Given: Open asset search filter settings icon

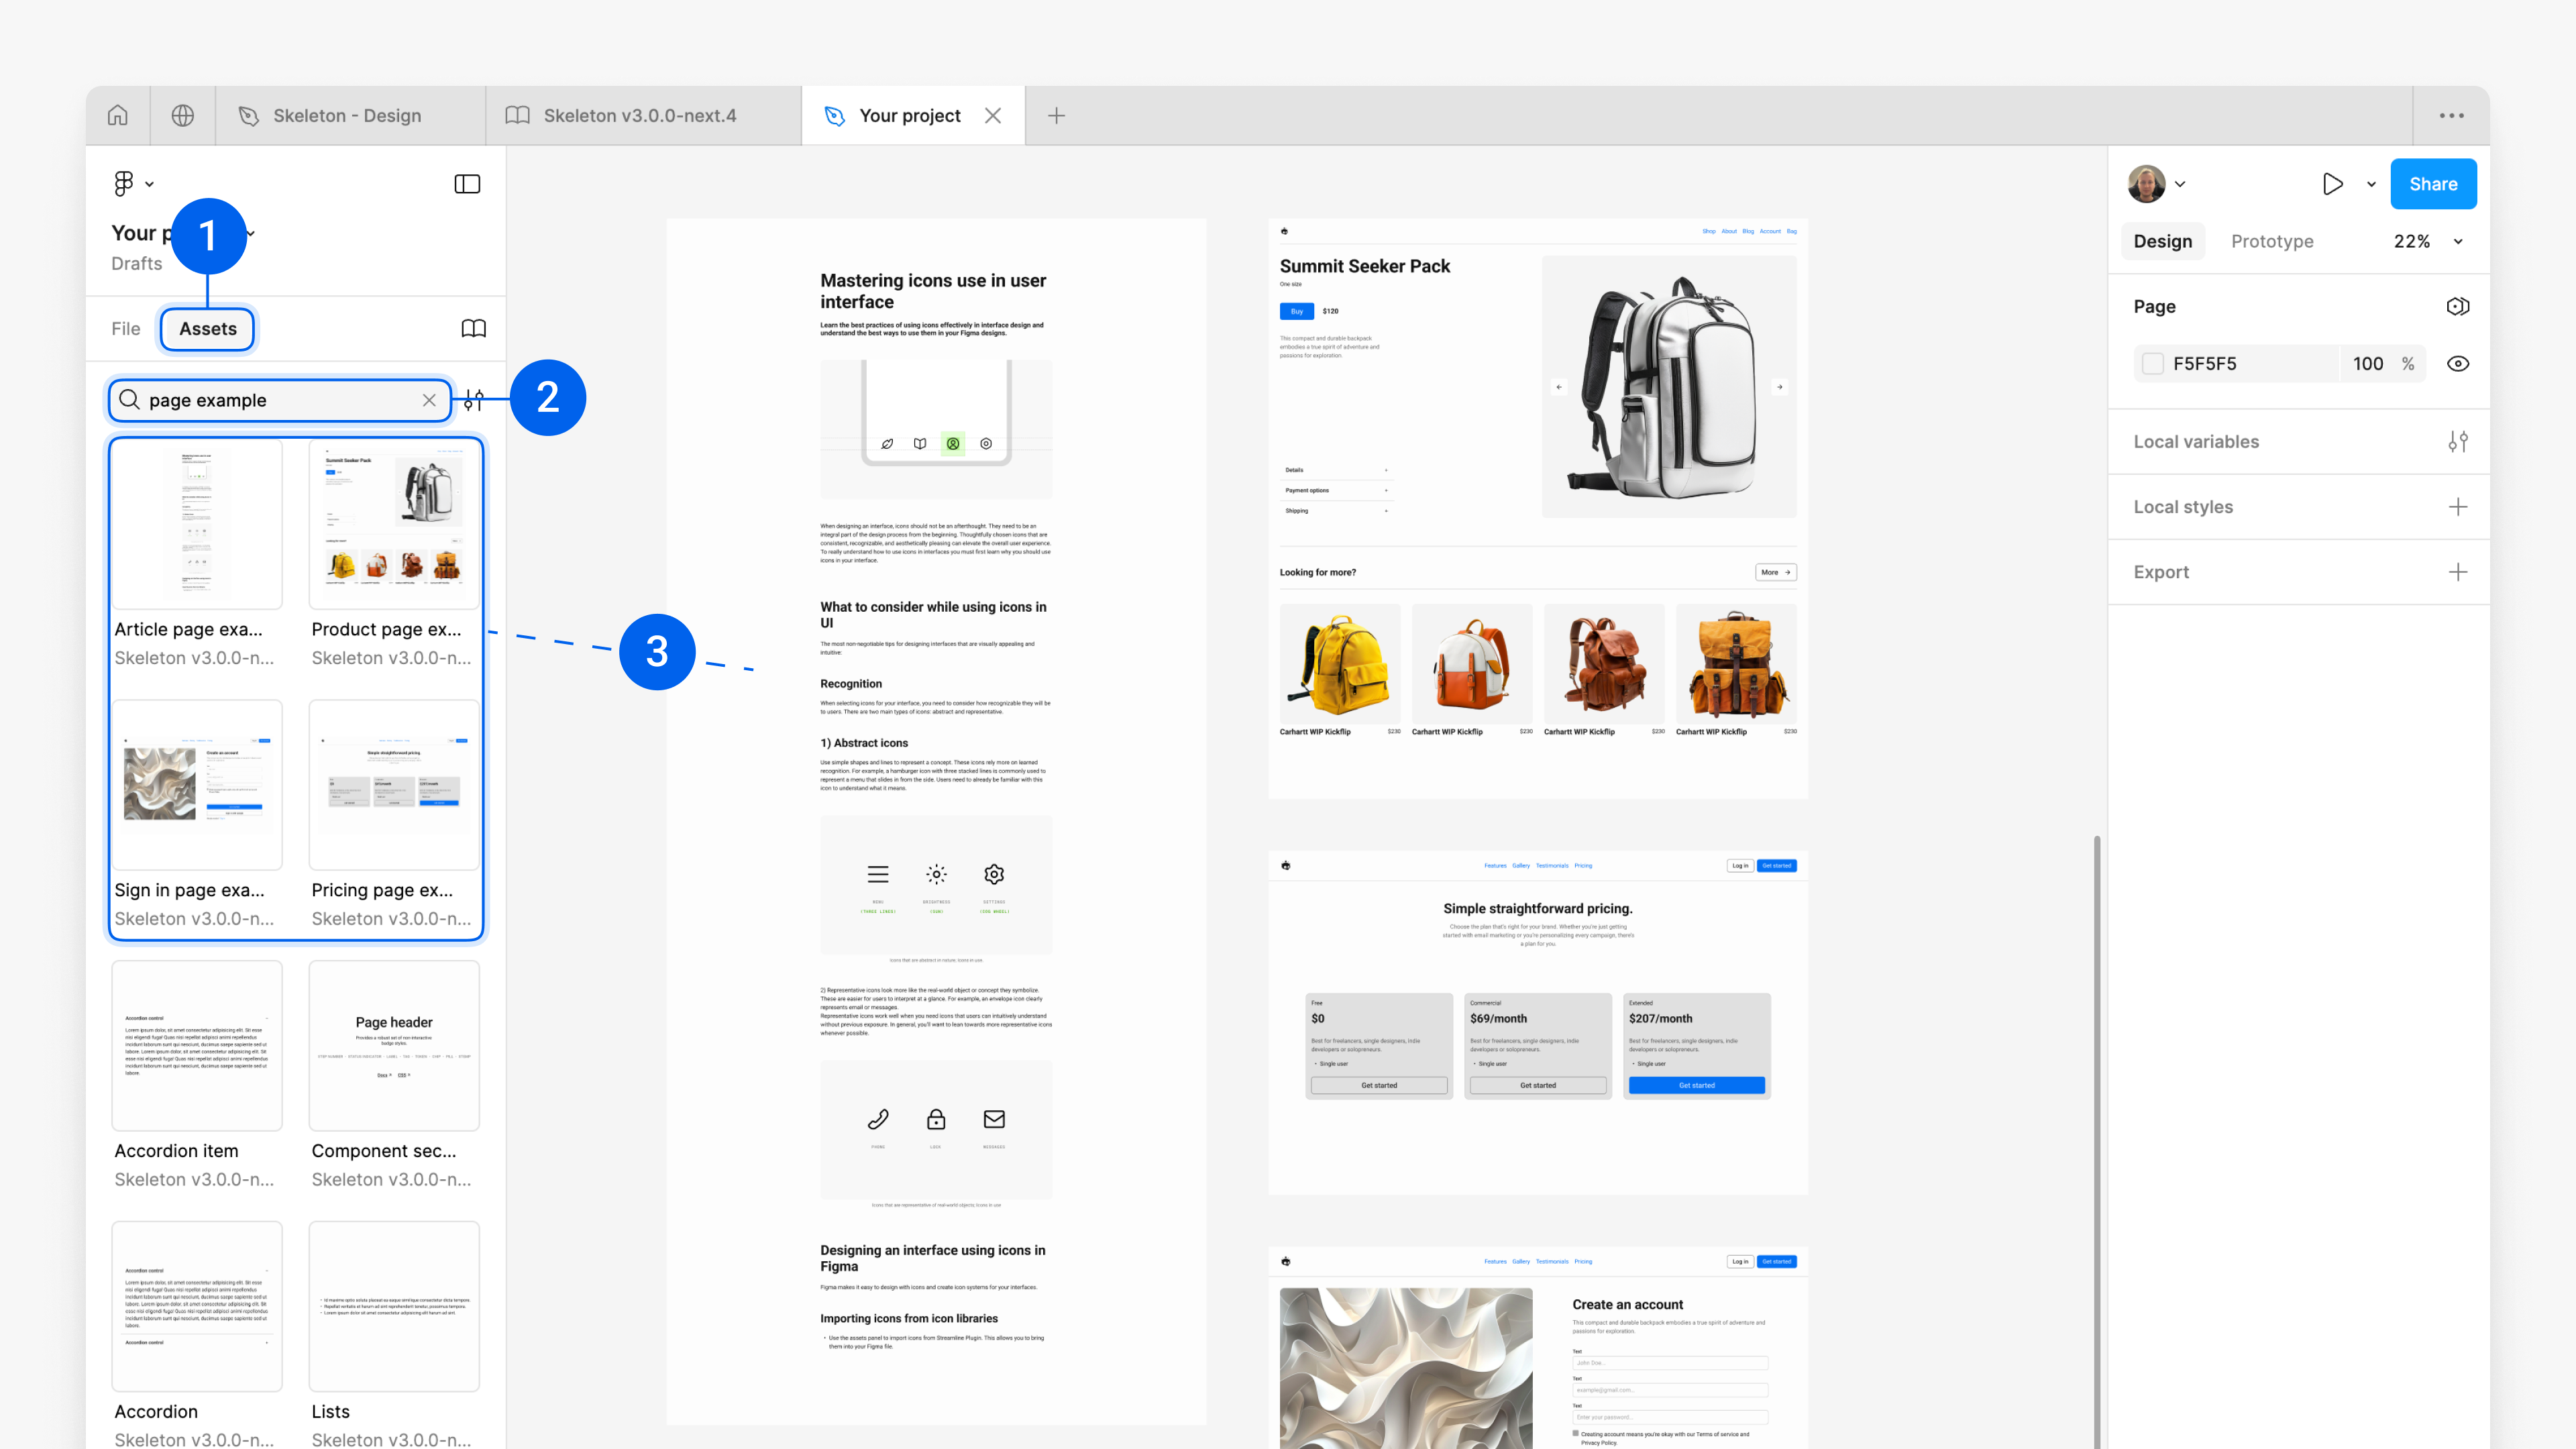Looking at the screenshot, I should click(474, 400).
